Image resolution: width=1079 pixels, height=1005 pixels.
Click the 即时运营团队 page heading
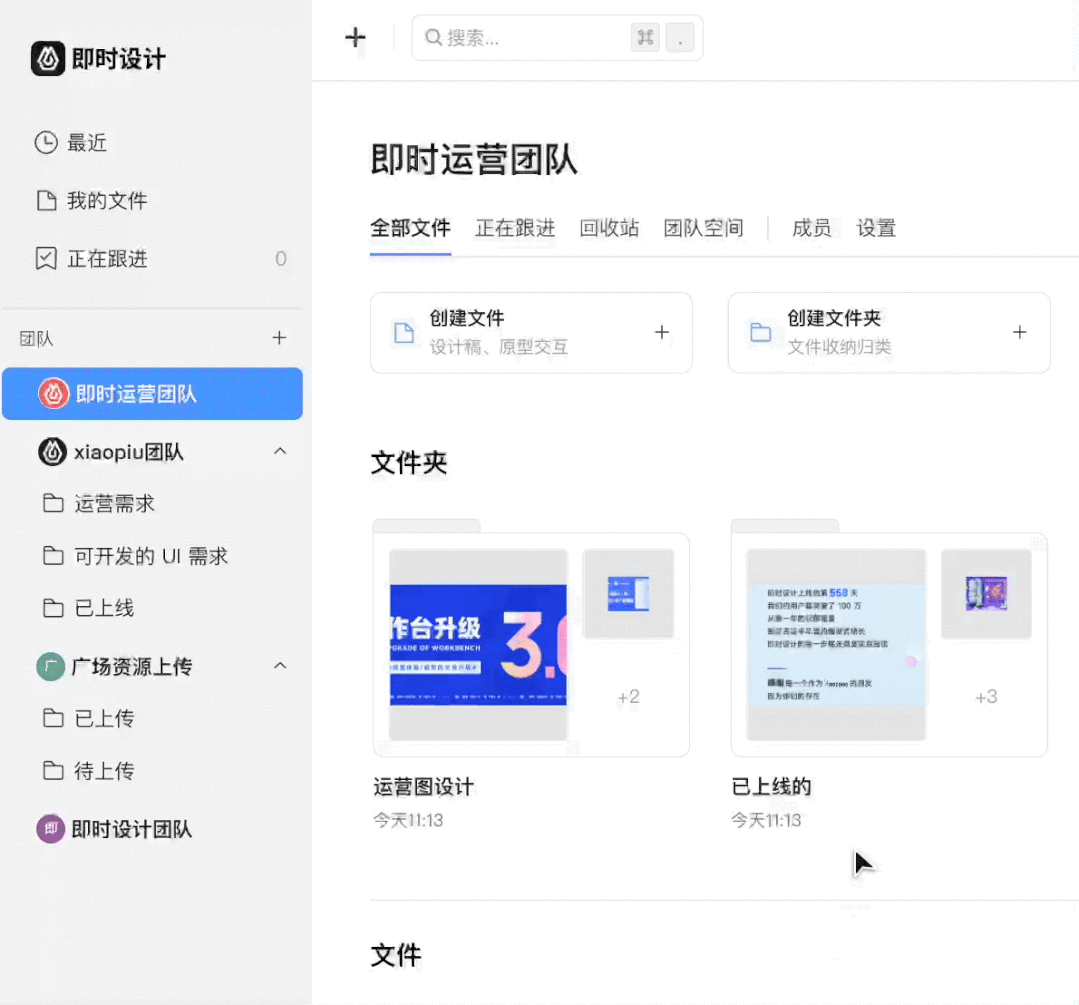[473, 159]
